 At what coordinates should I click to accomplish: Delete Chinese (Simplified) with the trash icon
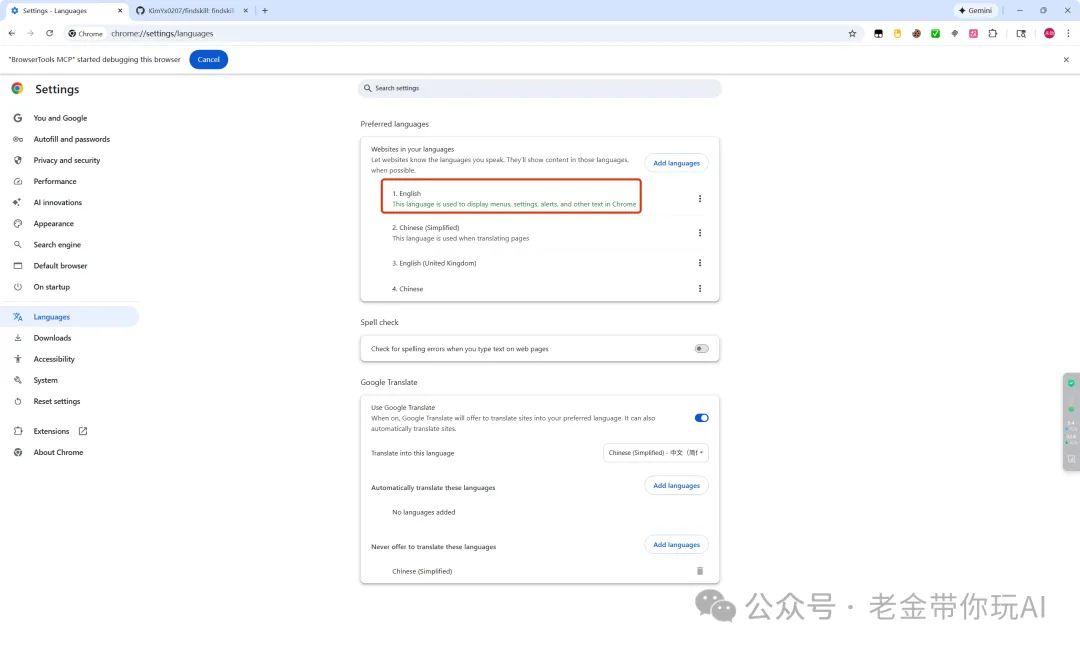[x=700, y=571]
